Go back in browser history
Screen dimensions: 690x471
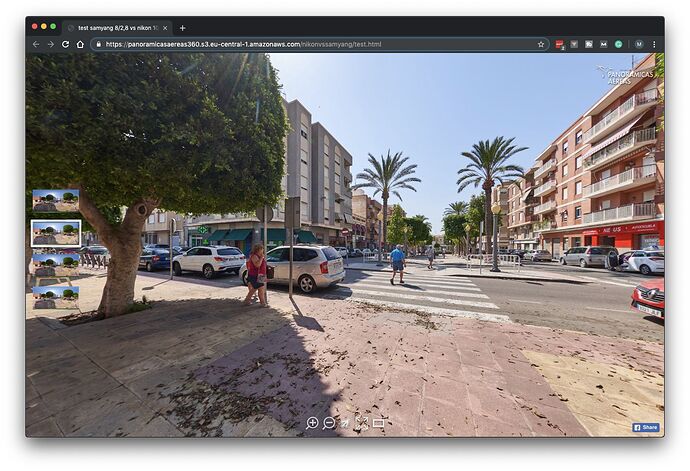tap(36, 44)
